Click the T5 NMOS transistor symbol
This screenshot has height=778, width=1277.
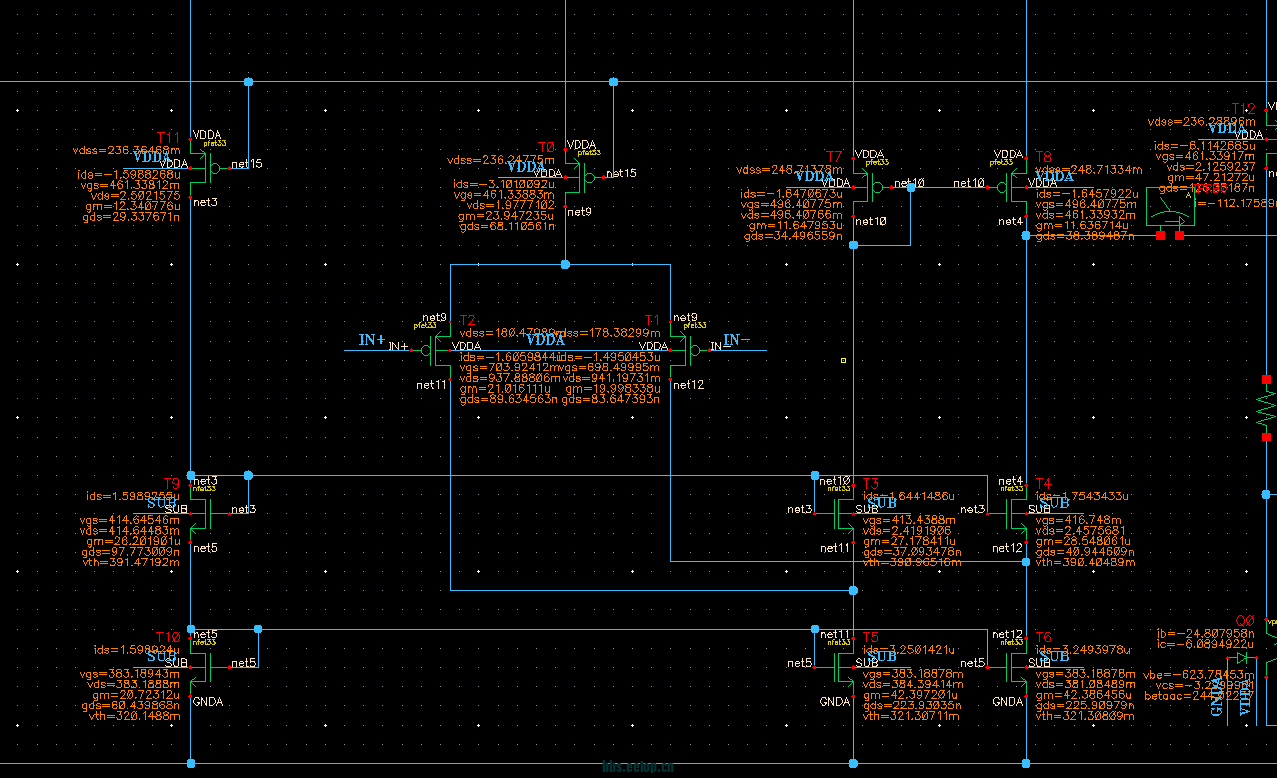pos(842,664)
